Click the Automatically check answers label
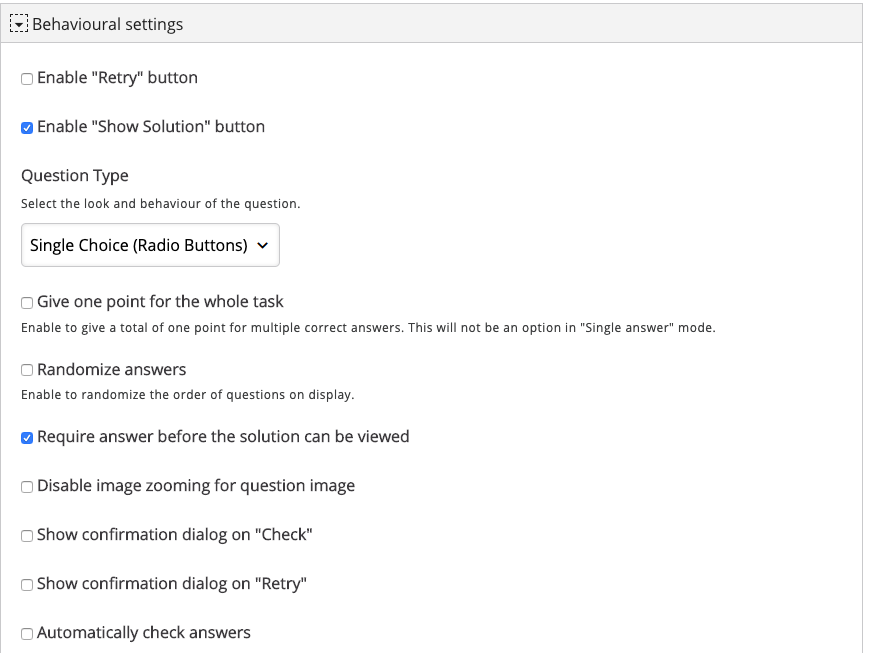Viewport: 872px width, 653px height. [x=144, y=632]
